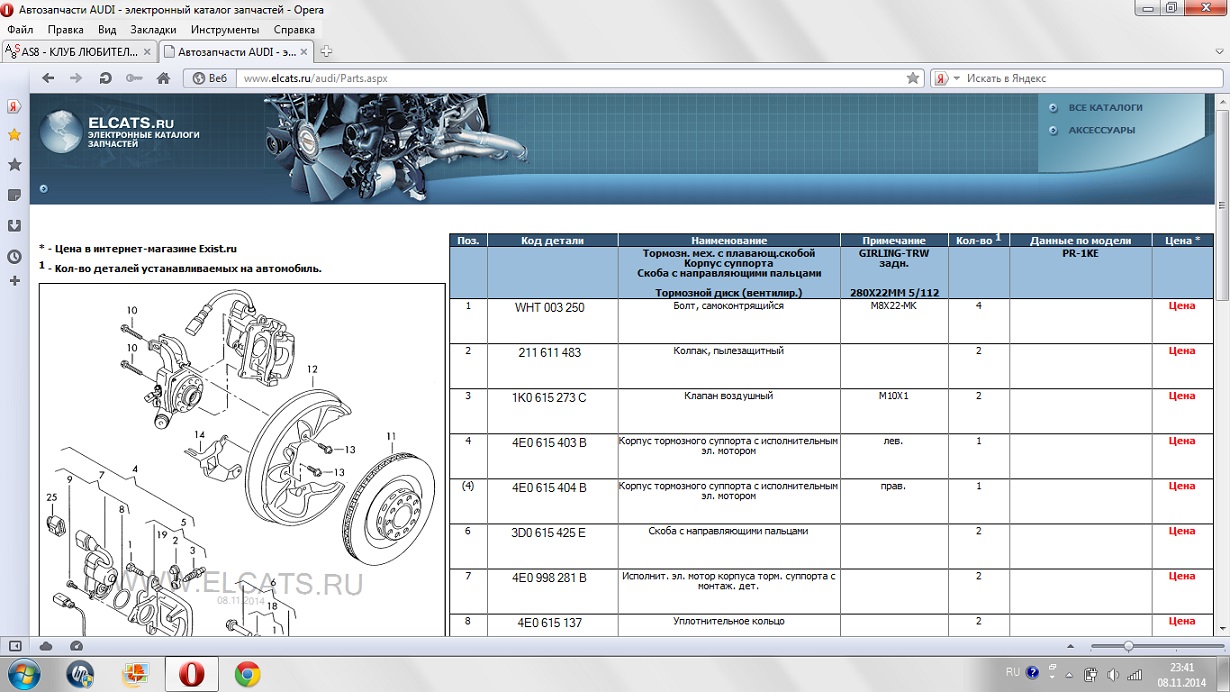Go to the Home page icon
Viewport: 1230px width, 692px height.
(x=163, y=78)
